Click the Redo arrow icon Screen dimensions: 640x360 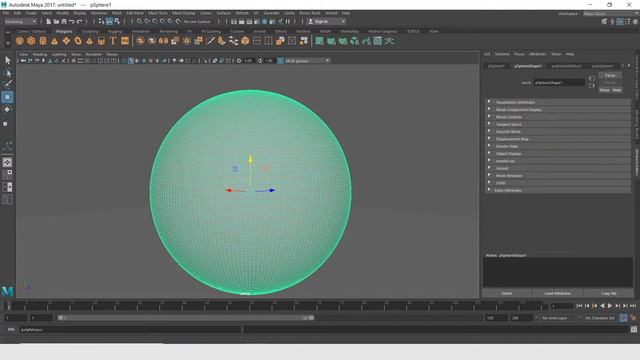click(80, 22)
